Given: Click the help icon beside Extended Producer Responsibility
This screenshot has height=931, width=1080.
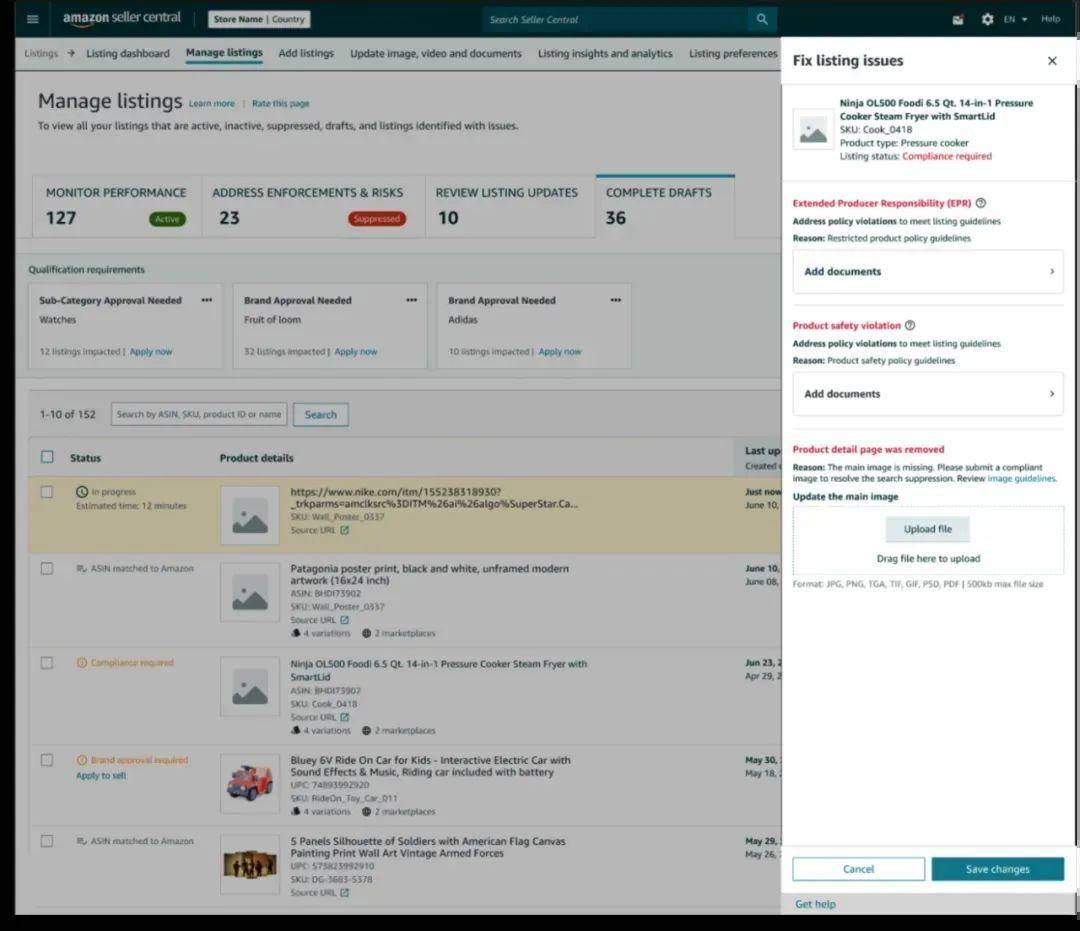Looking at the screenshot, I should point(981,203).
